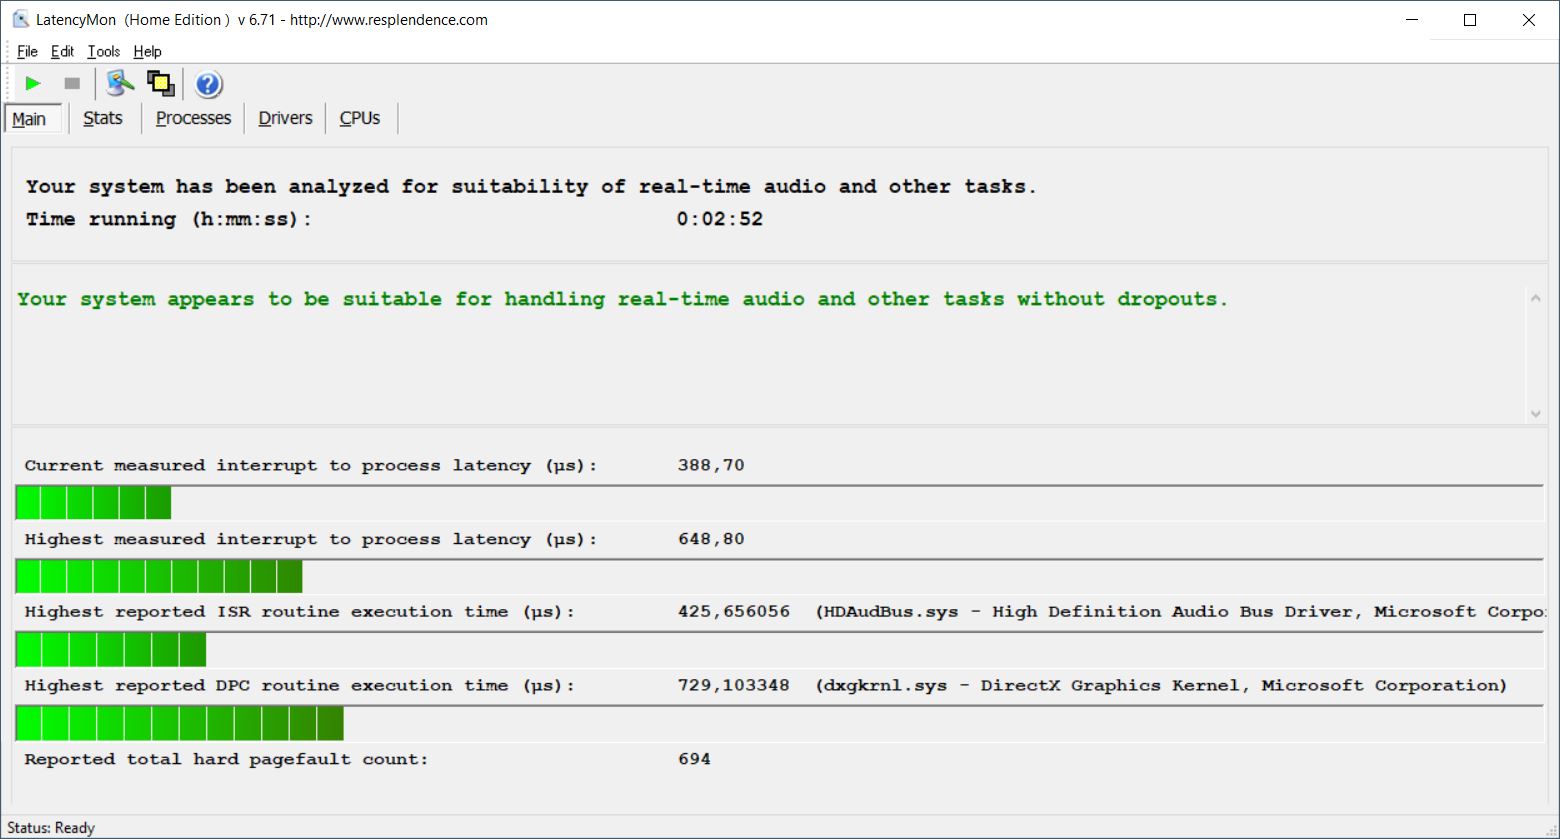The height and width of the screenshot is (839, 1560).
Task: Switch to the Stats tab
Action: [103, 118]
